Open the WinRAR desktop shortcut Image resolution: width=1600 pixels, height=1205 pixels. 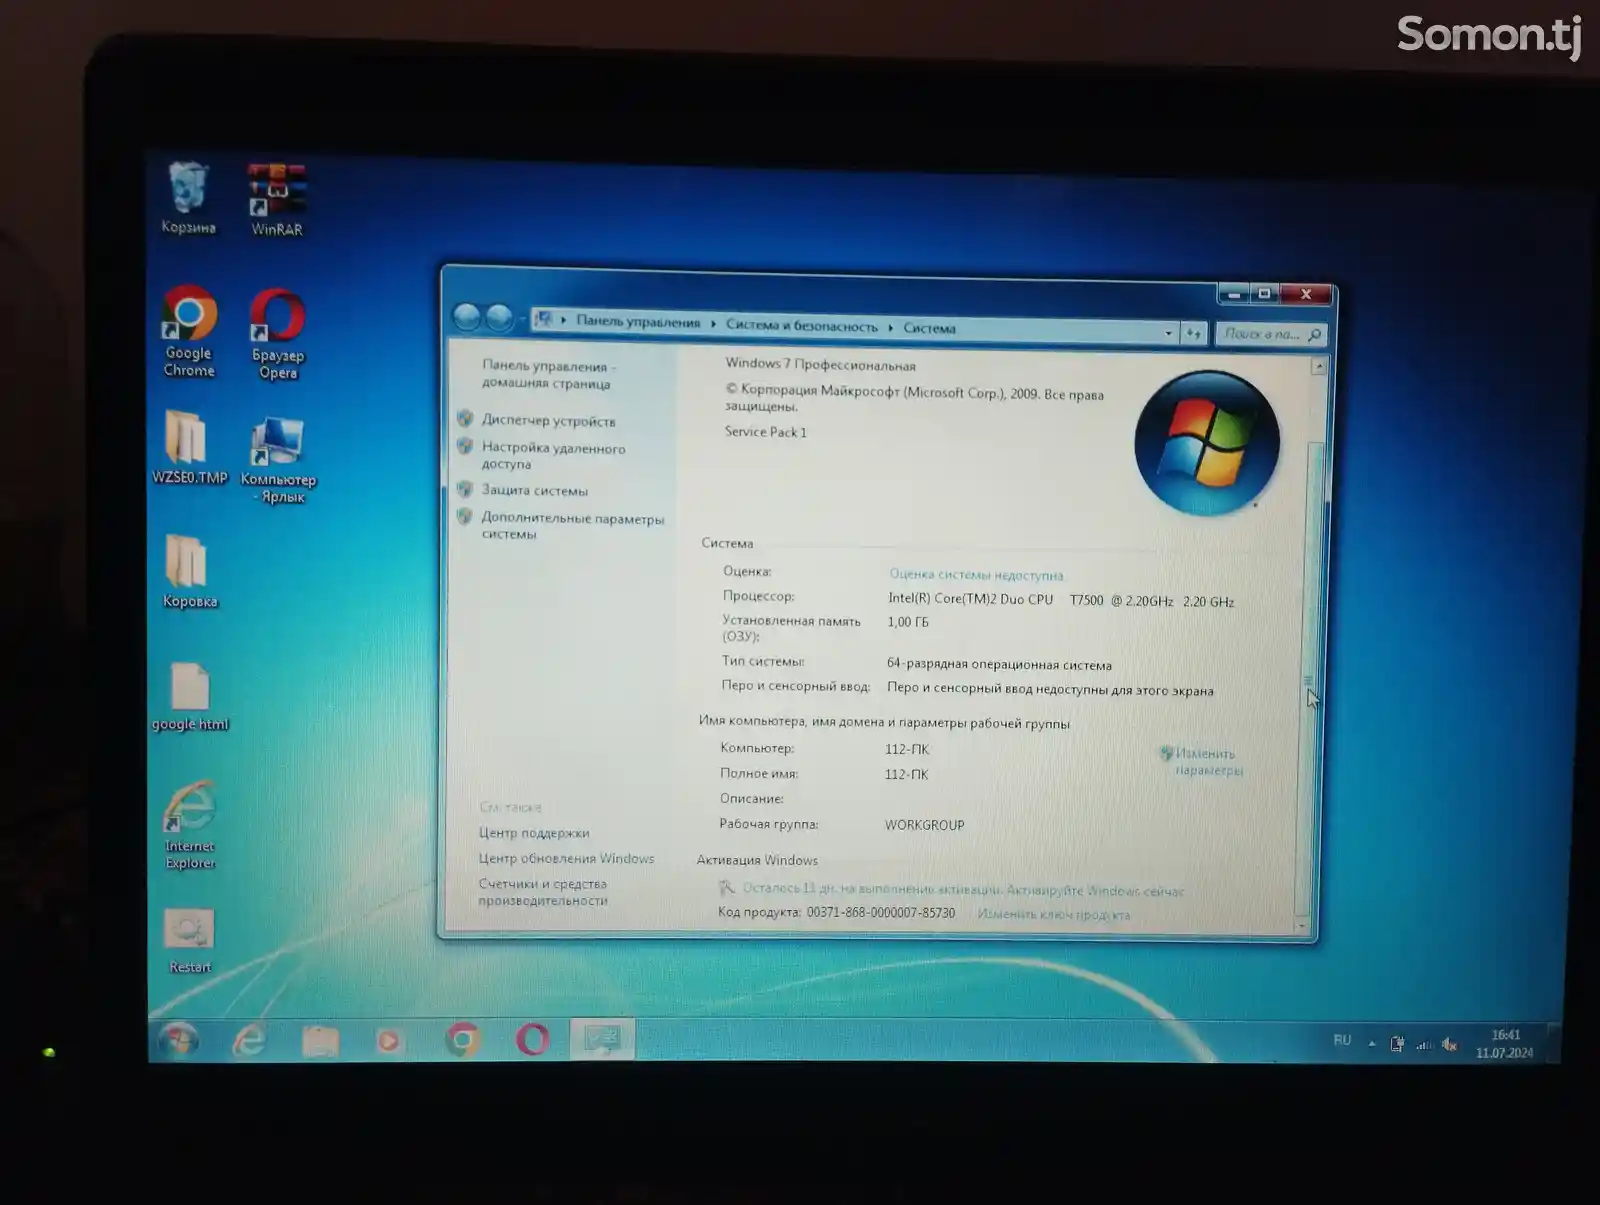[x=277, y=200]
